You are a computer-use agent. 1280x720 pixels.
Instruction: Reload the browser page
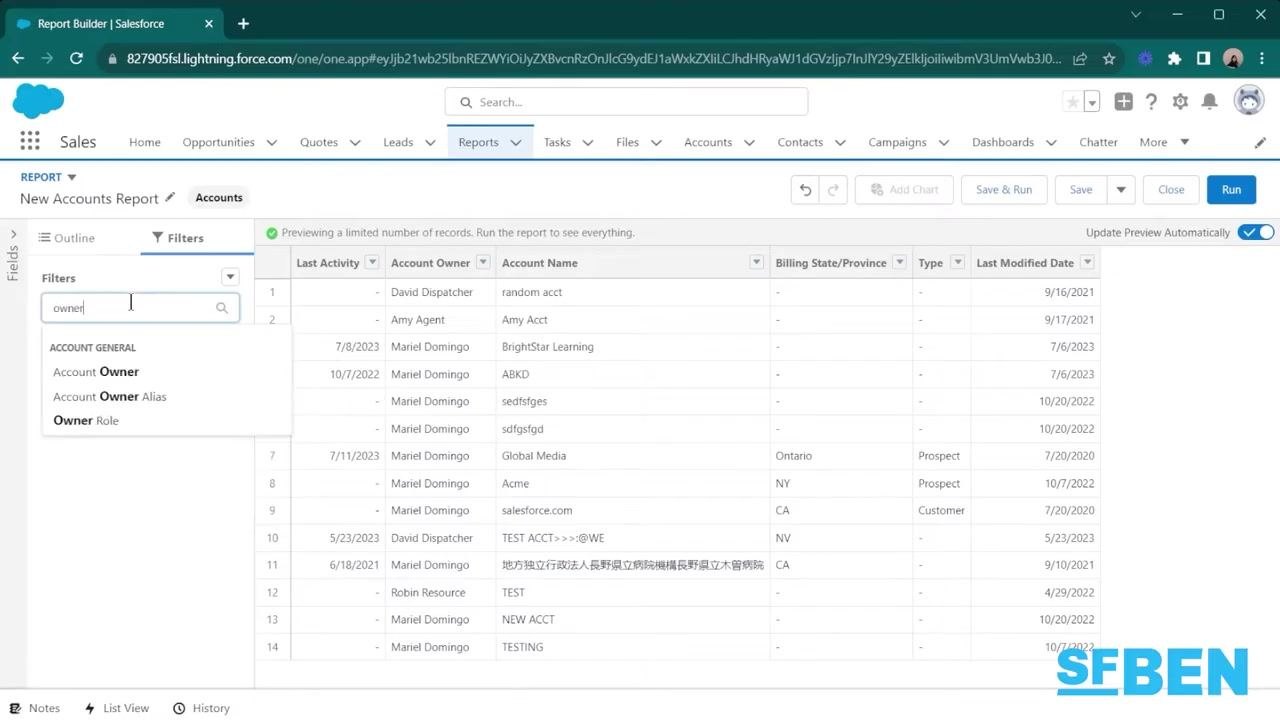tap(76, 59)
